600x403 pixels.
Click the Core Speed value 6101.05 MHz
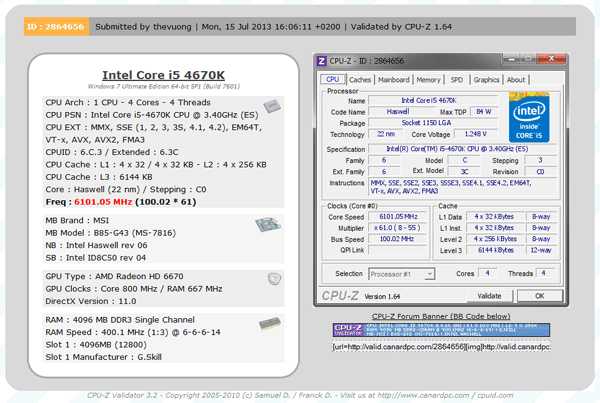pos(398,217)
